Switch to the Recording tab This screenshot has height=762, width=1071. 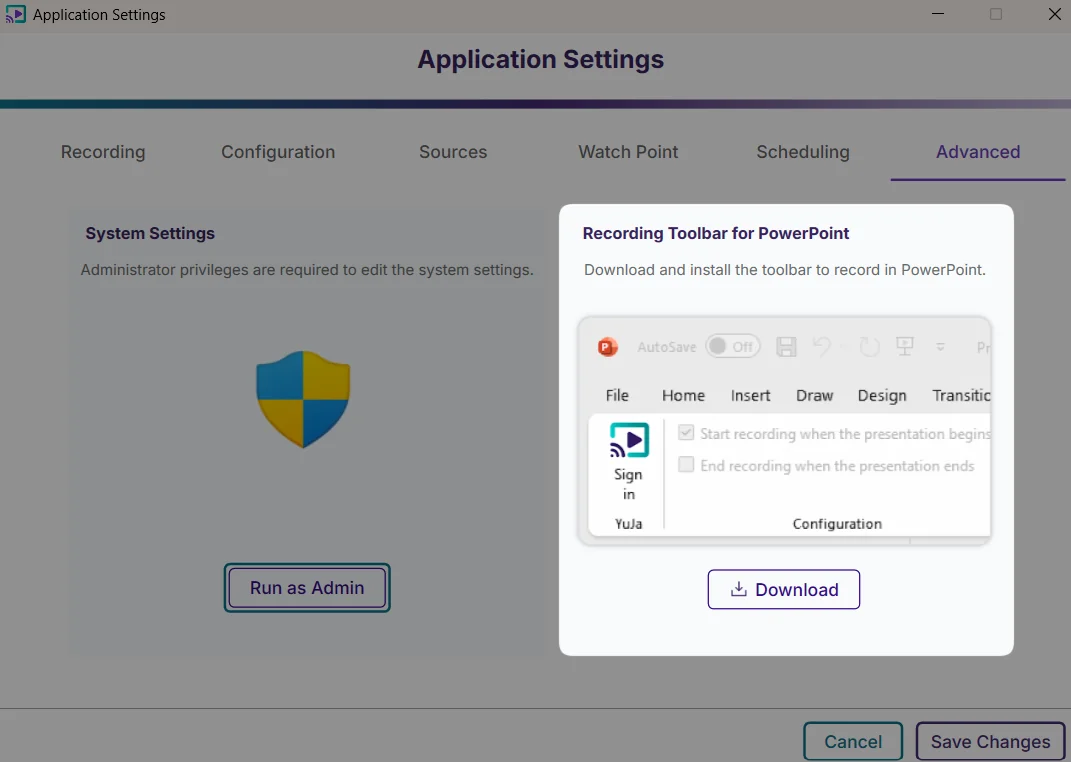pyautogui.click(x=102, y=152)
